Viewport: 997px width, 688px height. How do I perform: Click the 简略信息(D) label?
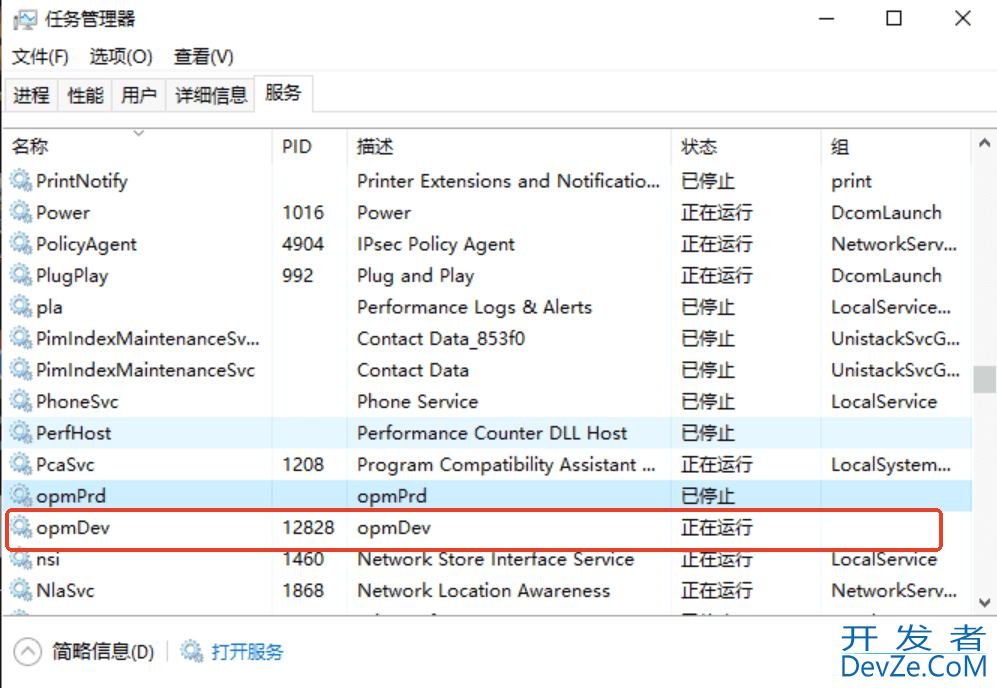(x=103, y=652)
